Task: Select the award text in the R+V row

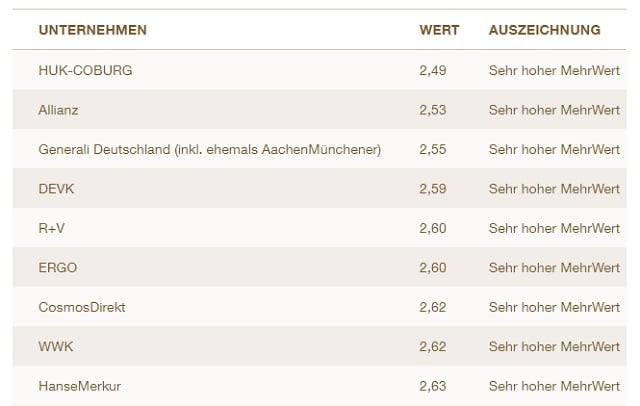Action: pos(554,228)
